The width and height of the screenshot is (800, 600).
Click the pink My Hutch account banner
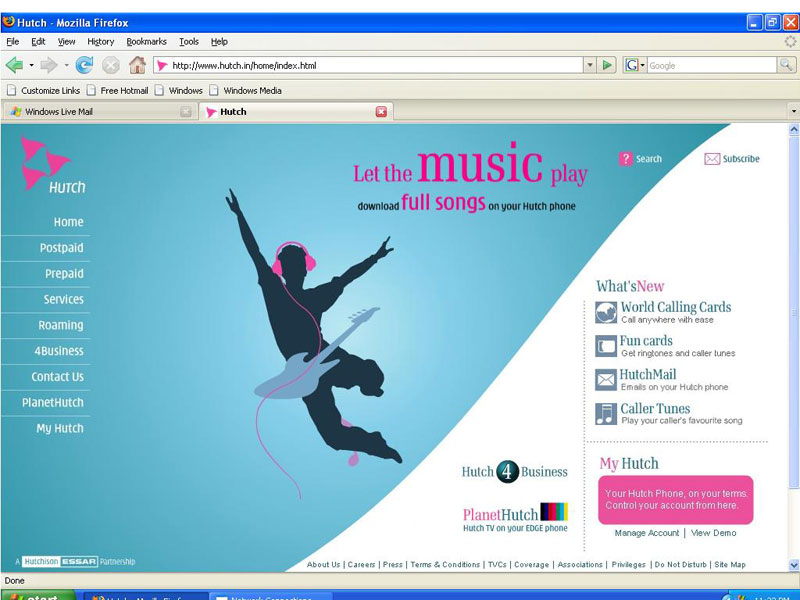[x=676, y=500]
